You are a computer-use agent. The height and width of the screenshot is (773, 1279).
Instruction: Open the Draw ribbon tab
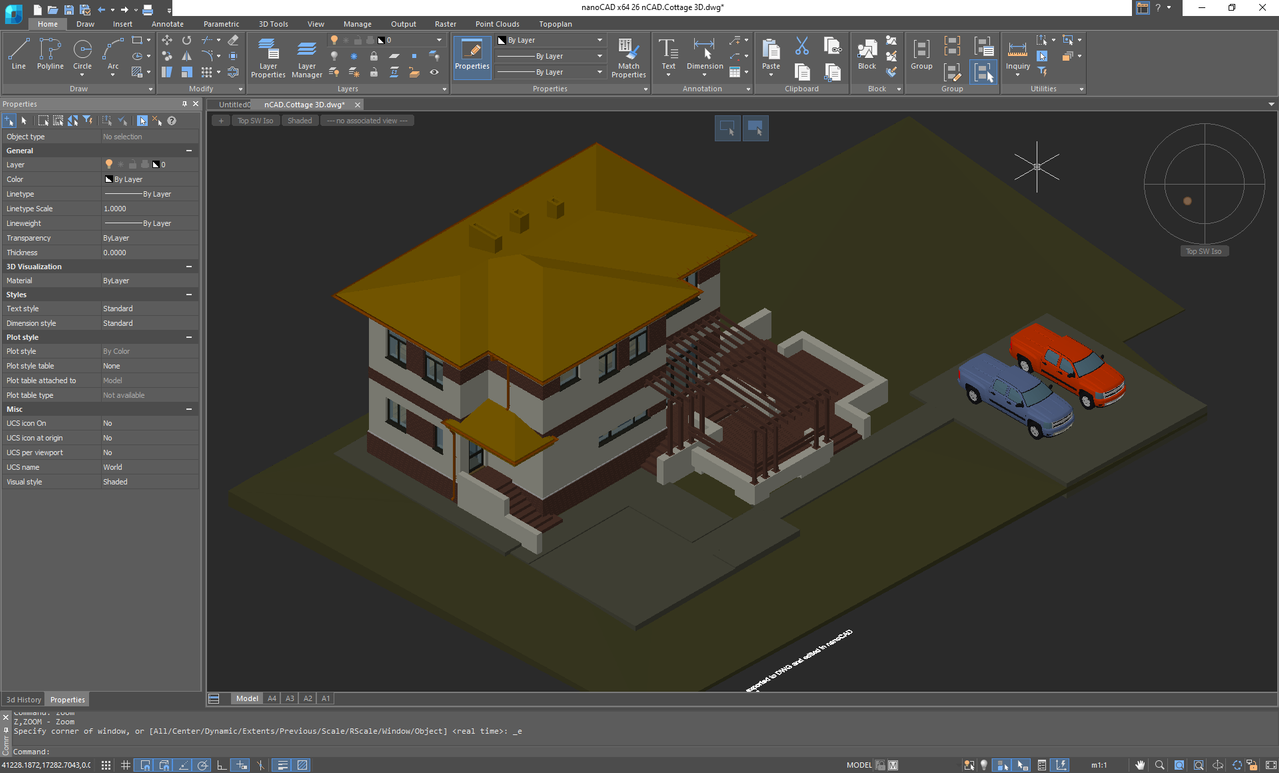85,24
